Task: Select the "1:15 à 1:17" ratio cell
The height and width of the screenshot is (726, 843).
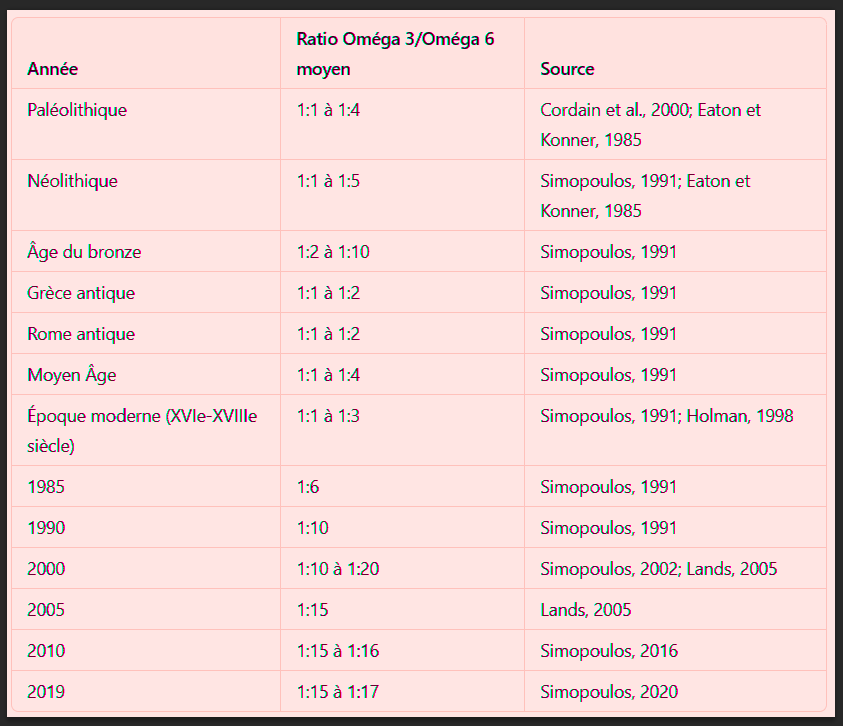Action: click(337, 691)
